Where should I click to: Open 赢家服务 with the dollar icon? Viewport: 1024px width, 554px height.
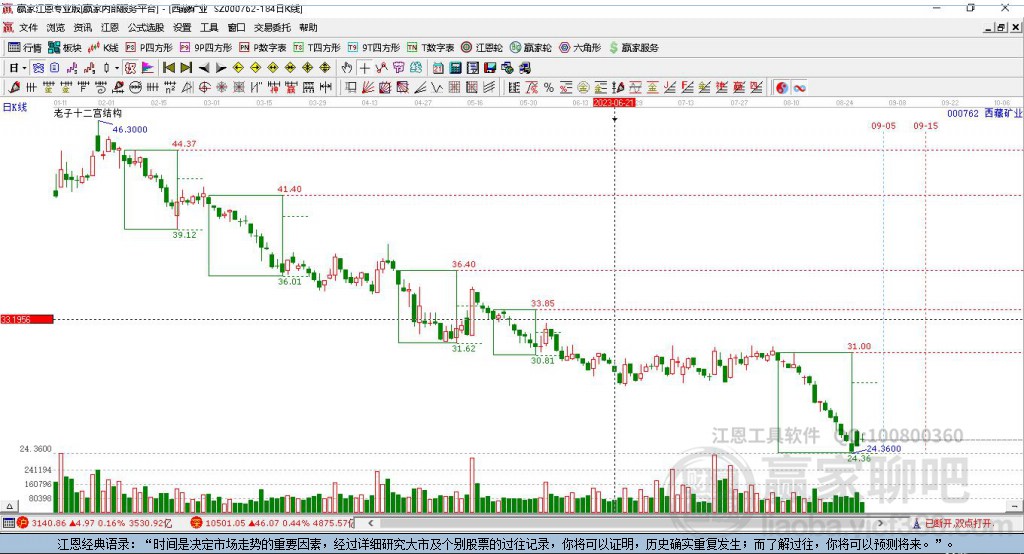click(633, 48)
